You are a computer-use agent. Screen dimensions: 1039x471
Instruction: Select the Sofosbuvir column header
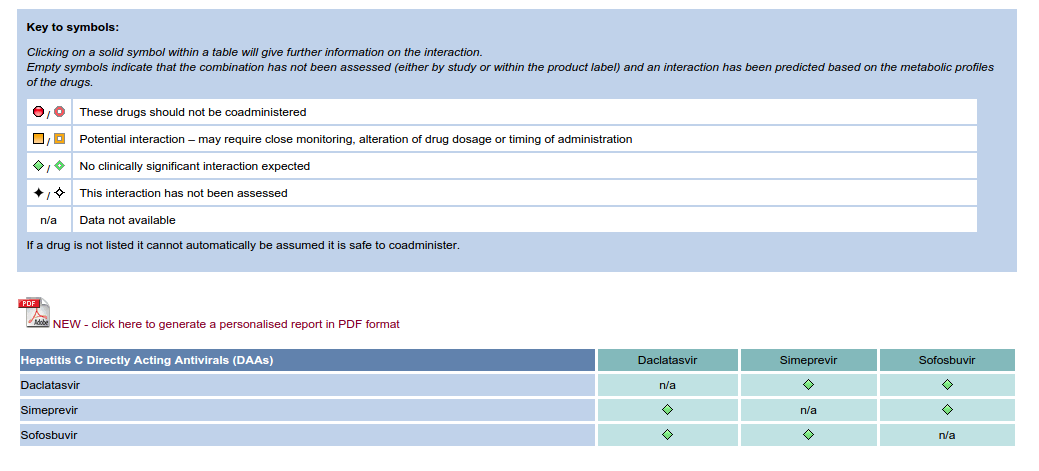(947, 360)
